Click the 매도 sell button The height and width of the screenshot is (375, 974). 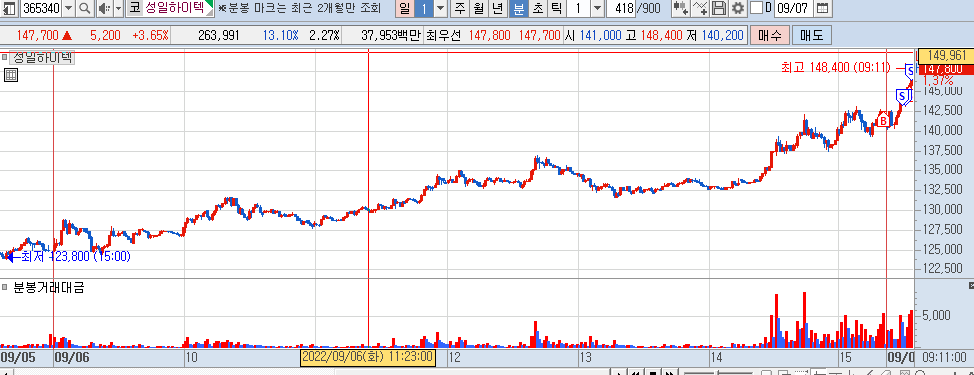pyautogui.click(x=811, y=35)
